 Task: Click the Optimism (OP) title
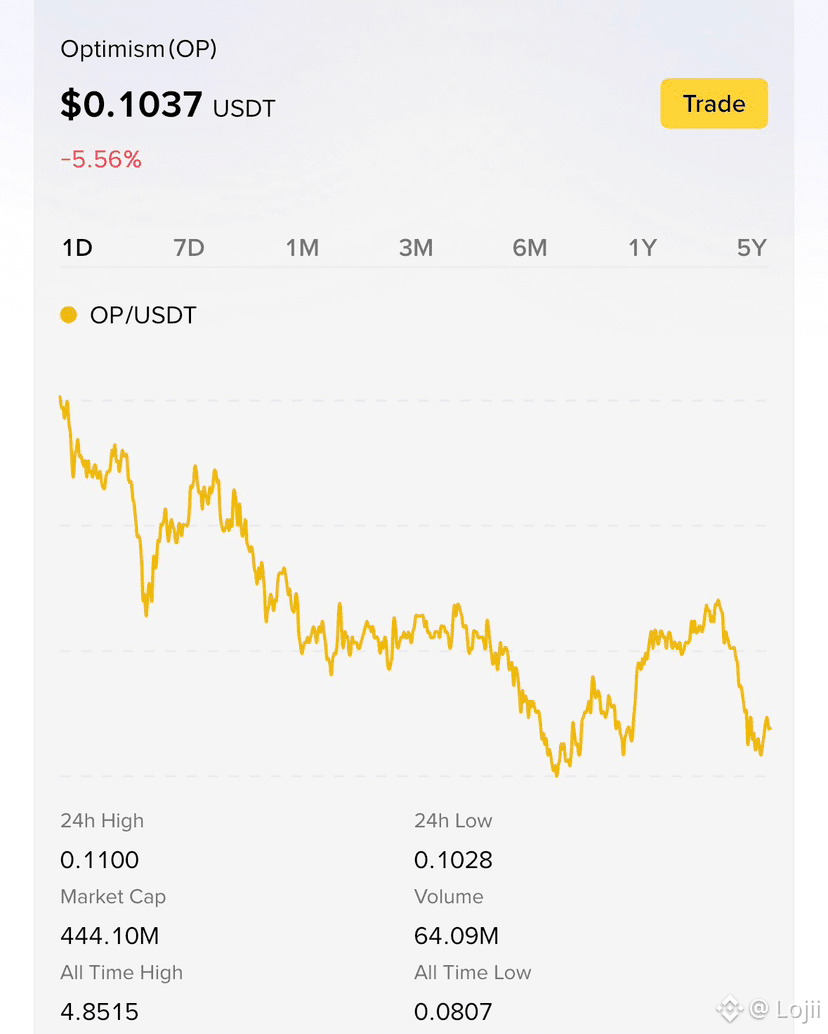(138, 49)
